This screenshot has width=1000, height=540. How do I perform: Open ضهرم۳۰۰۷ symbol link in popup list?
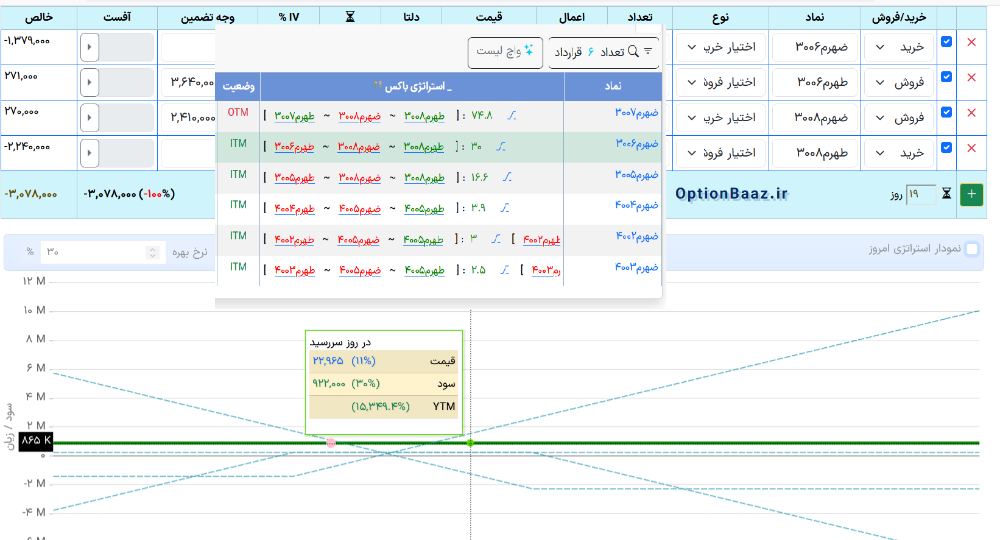[636, 113]
